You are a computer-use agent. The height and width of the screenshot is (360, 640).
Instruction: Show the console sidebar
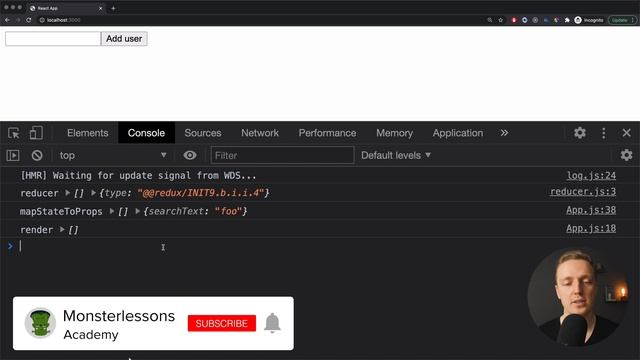(13, 155)
